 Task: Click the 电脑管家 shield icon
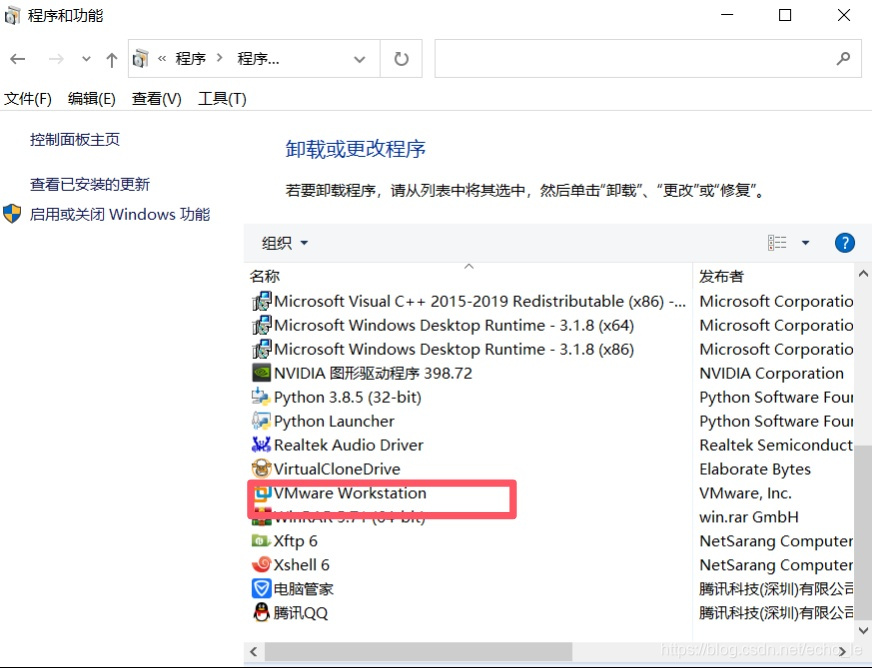click(261, 588)
